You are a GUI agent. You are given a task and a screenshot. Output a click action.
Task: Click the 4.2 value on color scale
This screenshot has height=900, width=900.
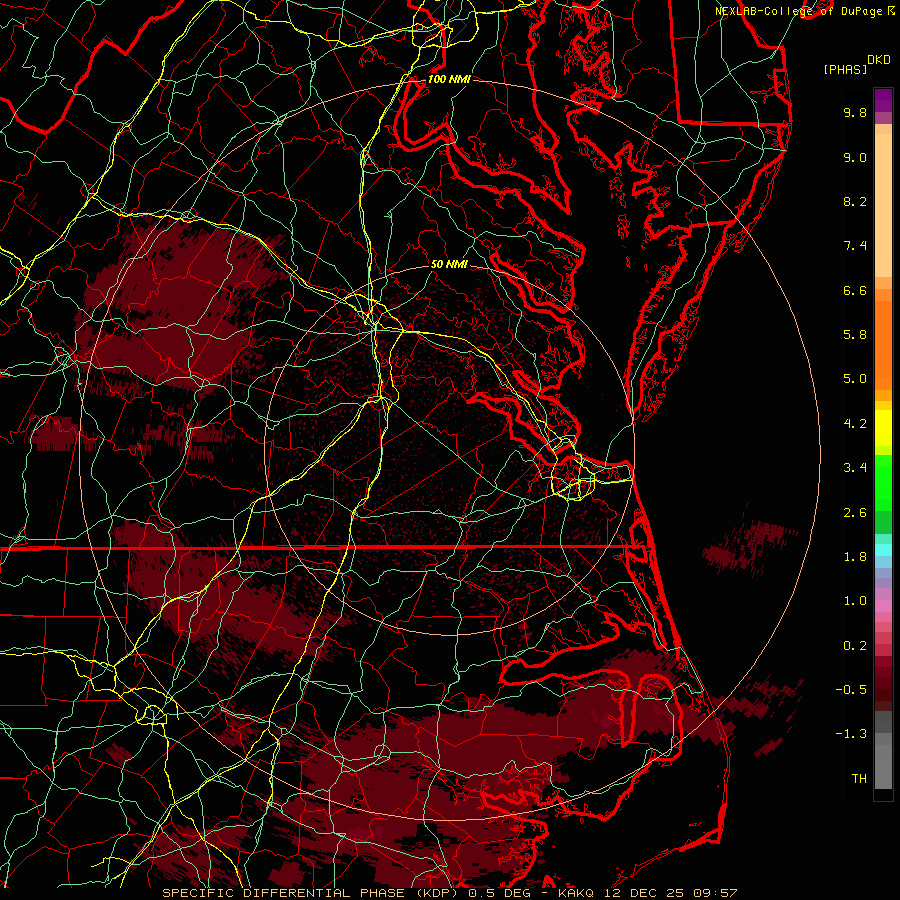pos(855,424)
